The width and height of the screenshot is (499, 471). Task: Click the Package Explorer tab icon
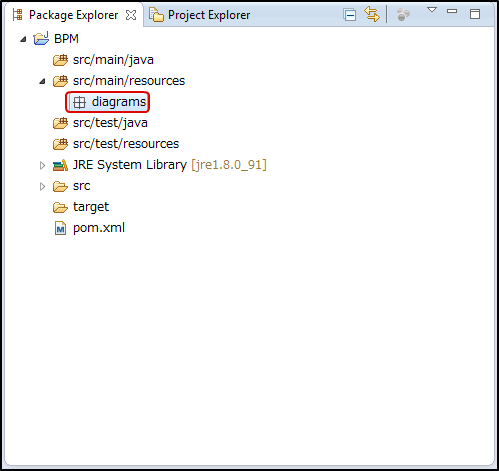(x=18, y=15)
